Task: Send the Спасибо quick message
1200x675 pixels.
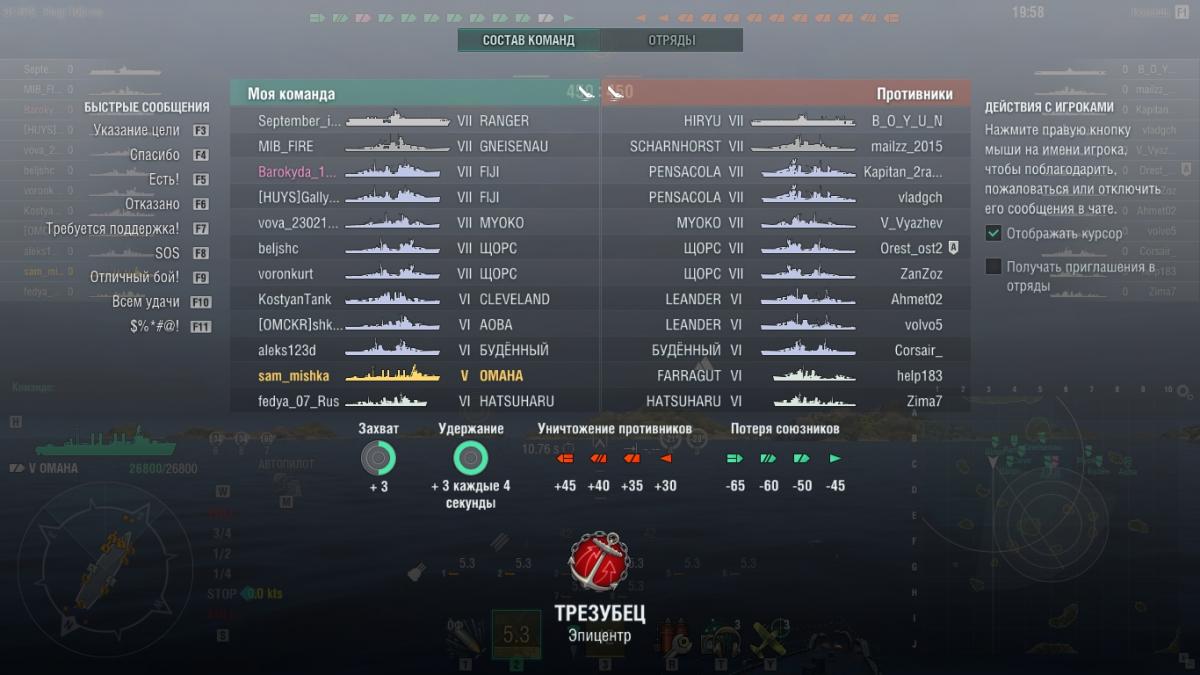Action: [155, 155]
